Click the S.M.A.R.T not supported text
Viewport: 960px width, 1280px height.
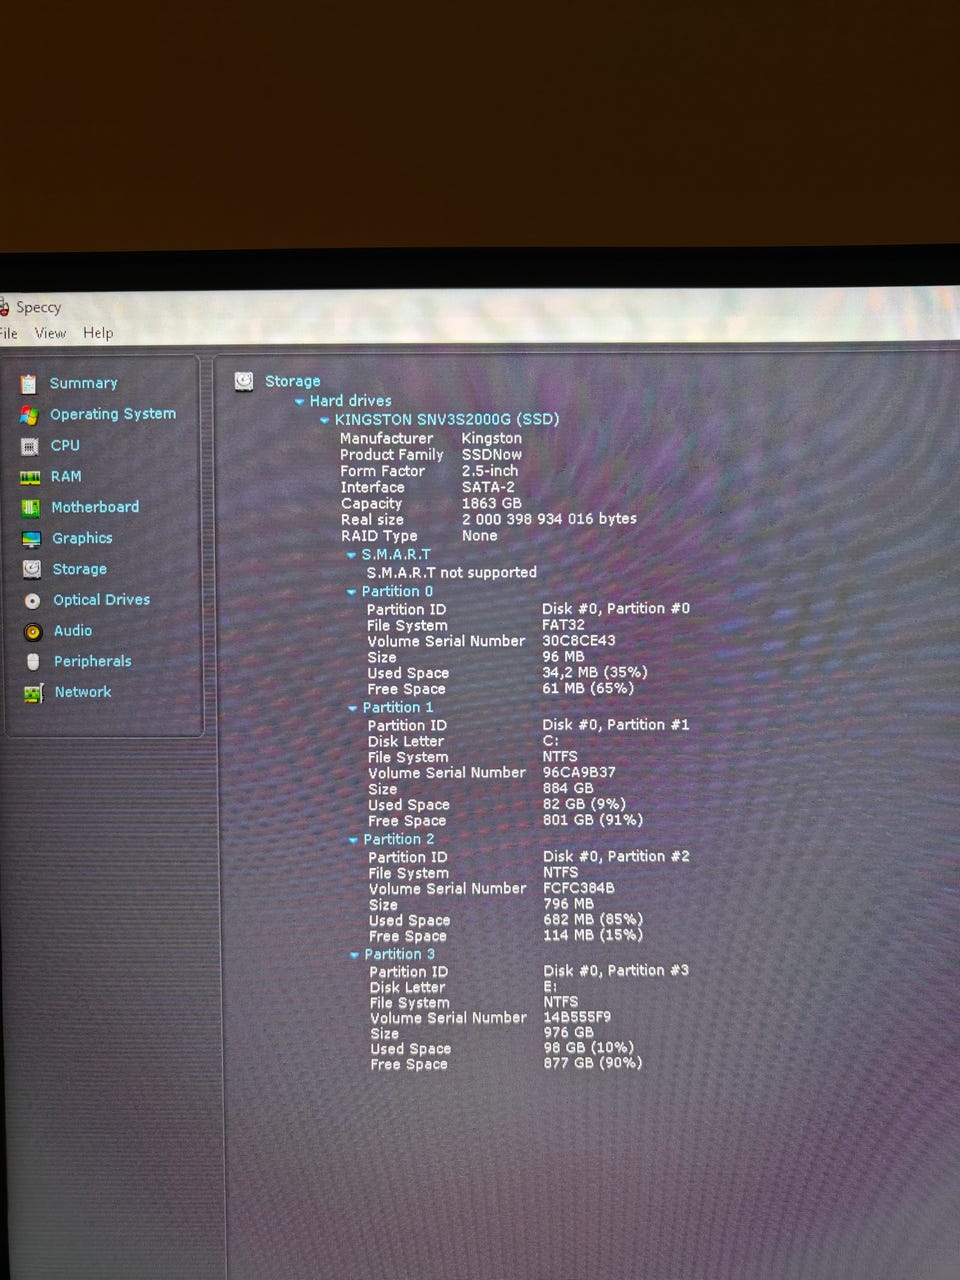pyautogui.click(x=451, y=573)
